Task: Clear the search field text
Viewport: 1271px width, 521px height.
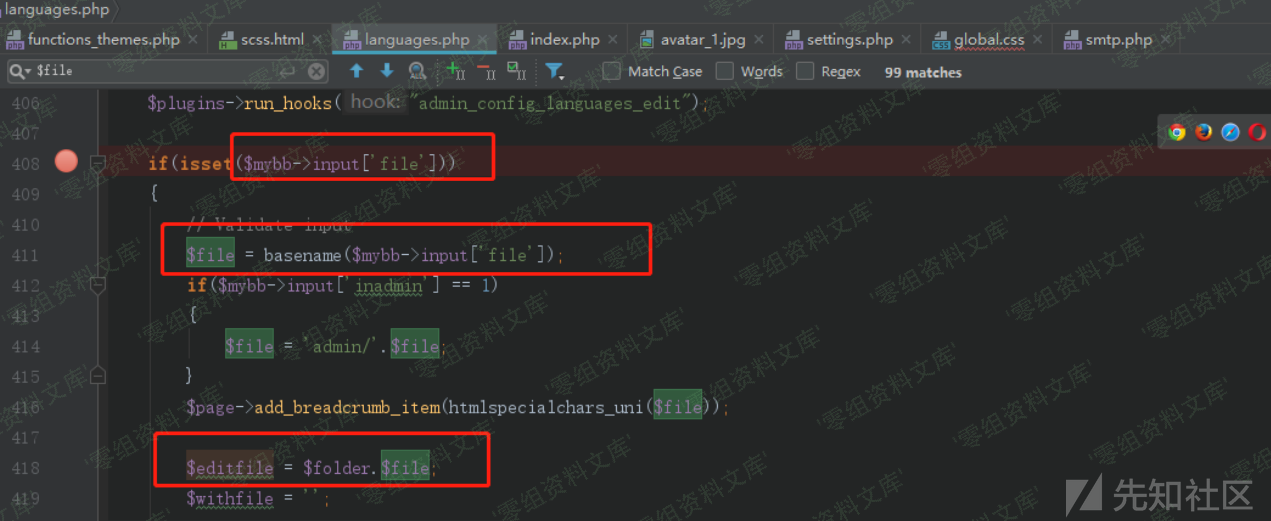Action: [x=316, y=71]
